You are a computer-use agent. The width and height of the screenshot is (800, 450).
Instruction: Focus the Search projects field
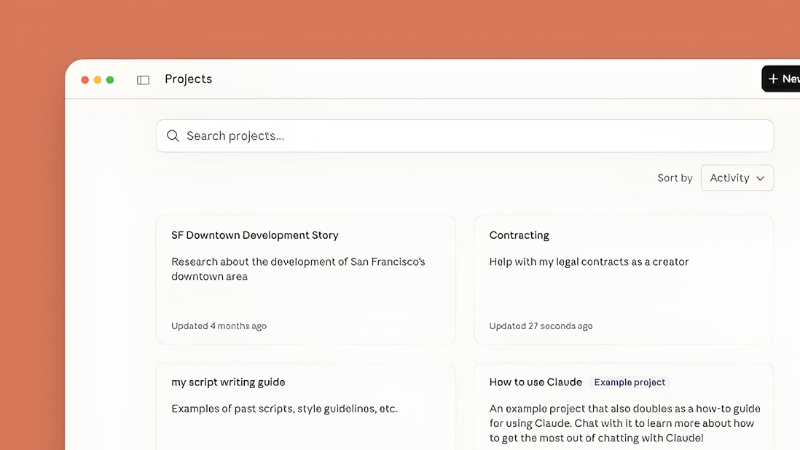pyautogui.click(x=464, y=136)
